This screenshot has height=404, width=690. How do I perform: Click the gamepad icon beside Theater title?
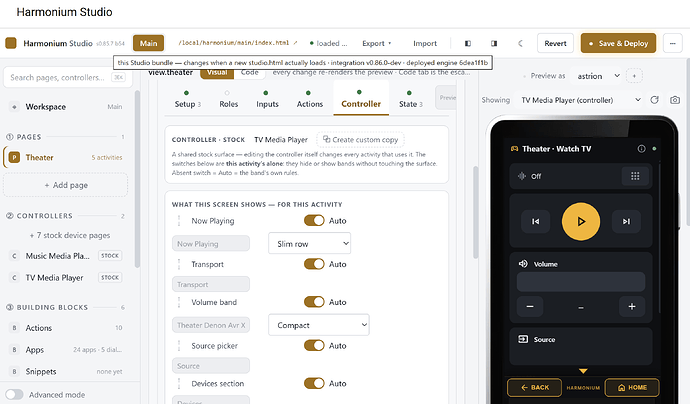[x=514, y=149]
